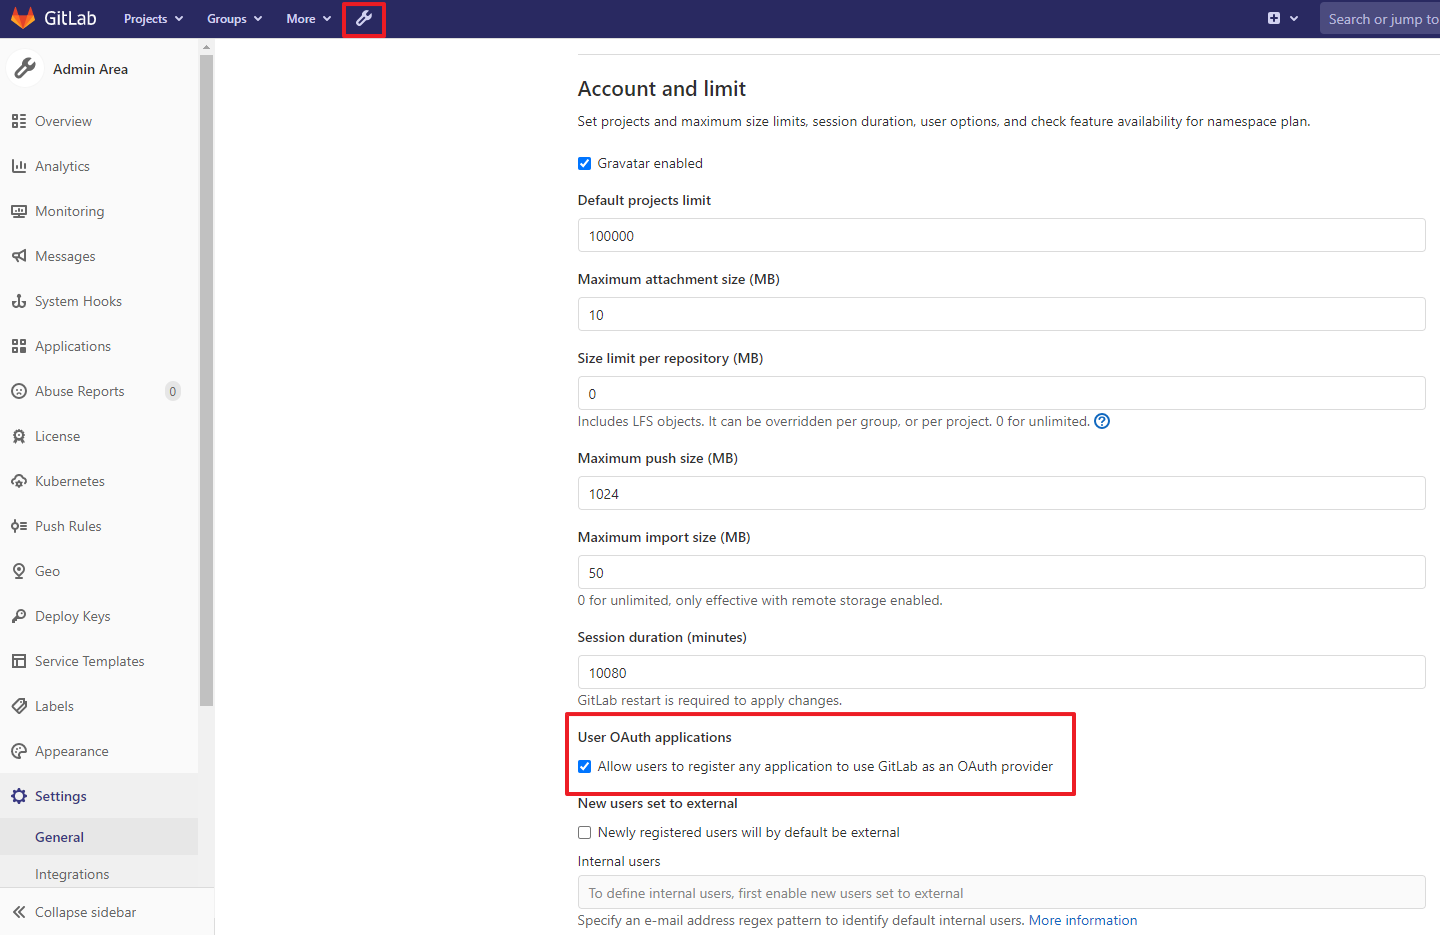Click the Default projects limit field
The image size is (1440, 935).
tap(1001, 235)
